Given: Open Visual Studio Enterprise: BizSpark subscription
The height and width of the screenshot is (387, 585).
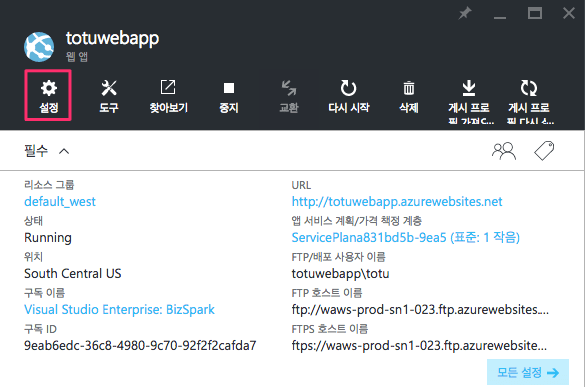Looking at the screenshot, I should coord(119,309).
